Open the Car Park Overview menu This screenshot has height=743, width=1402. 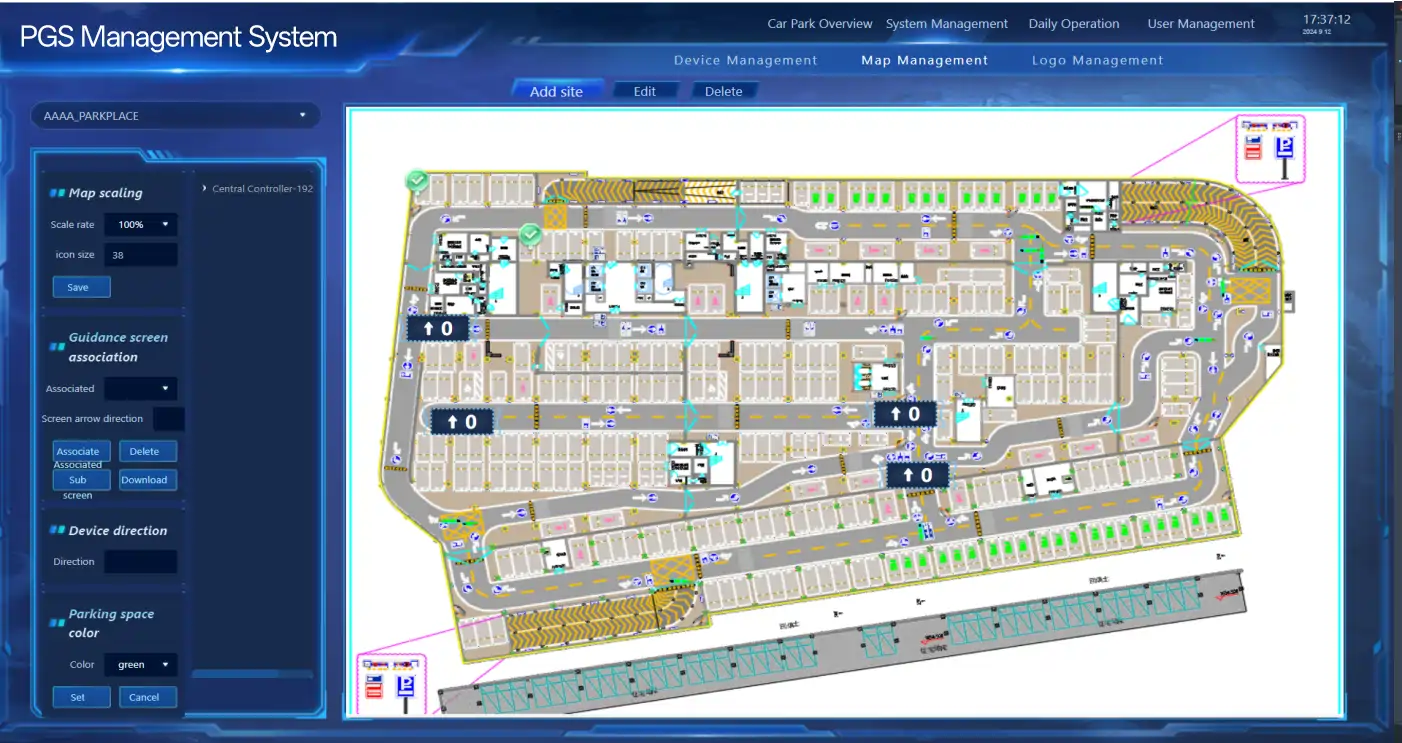(820, 24)
